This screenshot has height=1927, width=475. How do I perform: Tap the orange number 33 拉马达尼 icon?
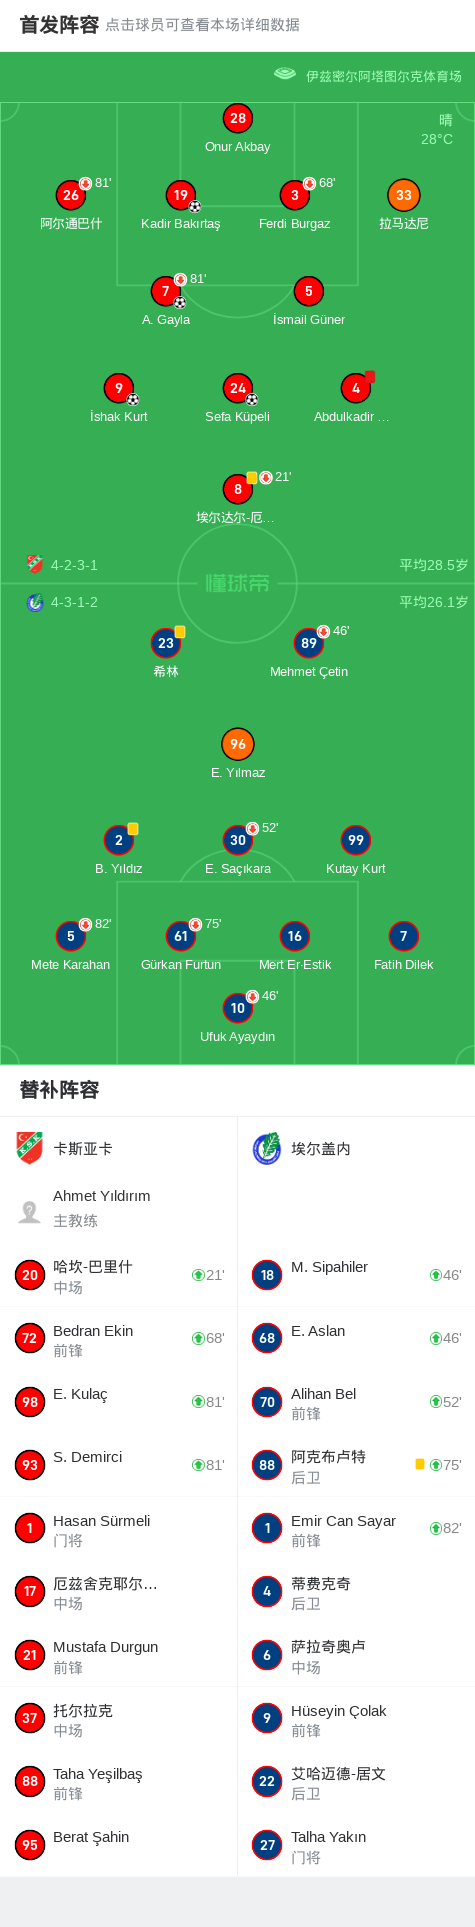click(x=403, y=195)
